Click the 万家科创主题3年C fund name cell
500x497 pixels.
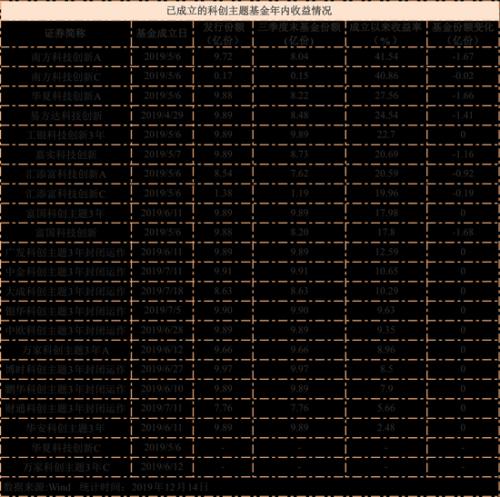(66, 467)
